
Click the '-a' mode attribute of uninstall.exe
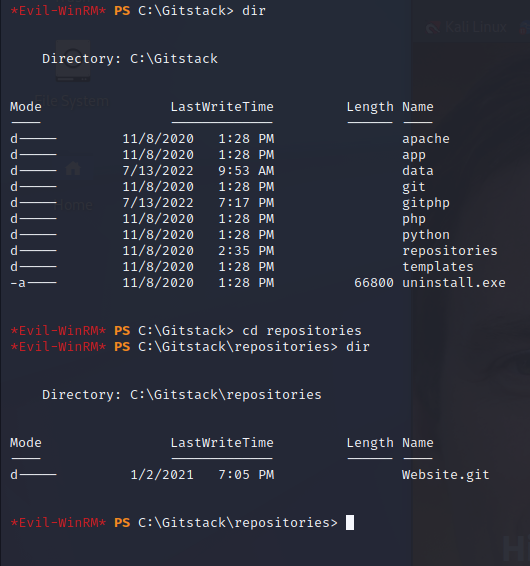point(18,283)
